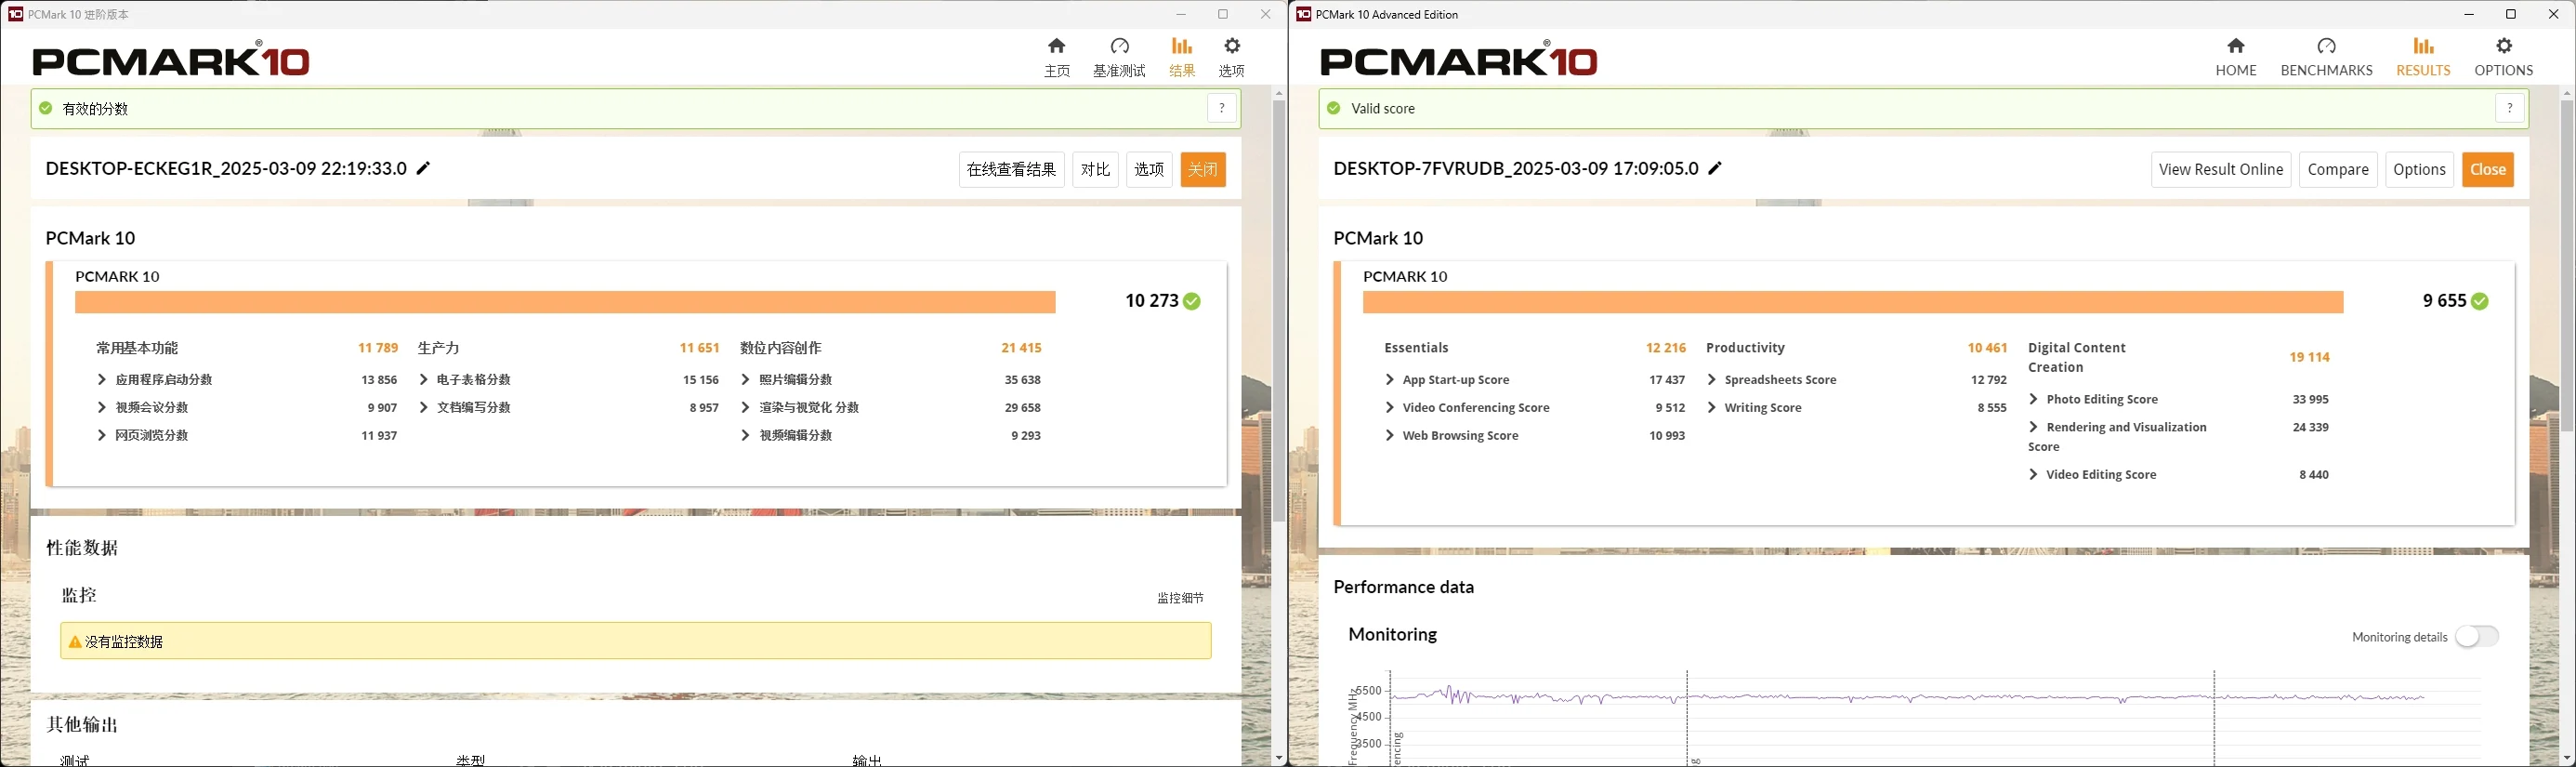Open BENCHMARKS in the English window
Image resolution: width=2576 pixels, height=767 pixels.
[x=2327, y=57]
